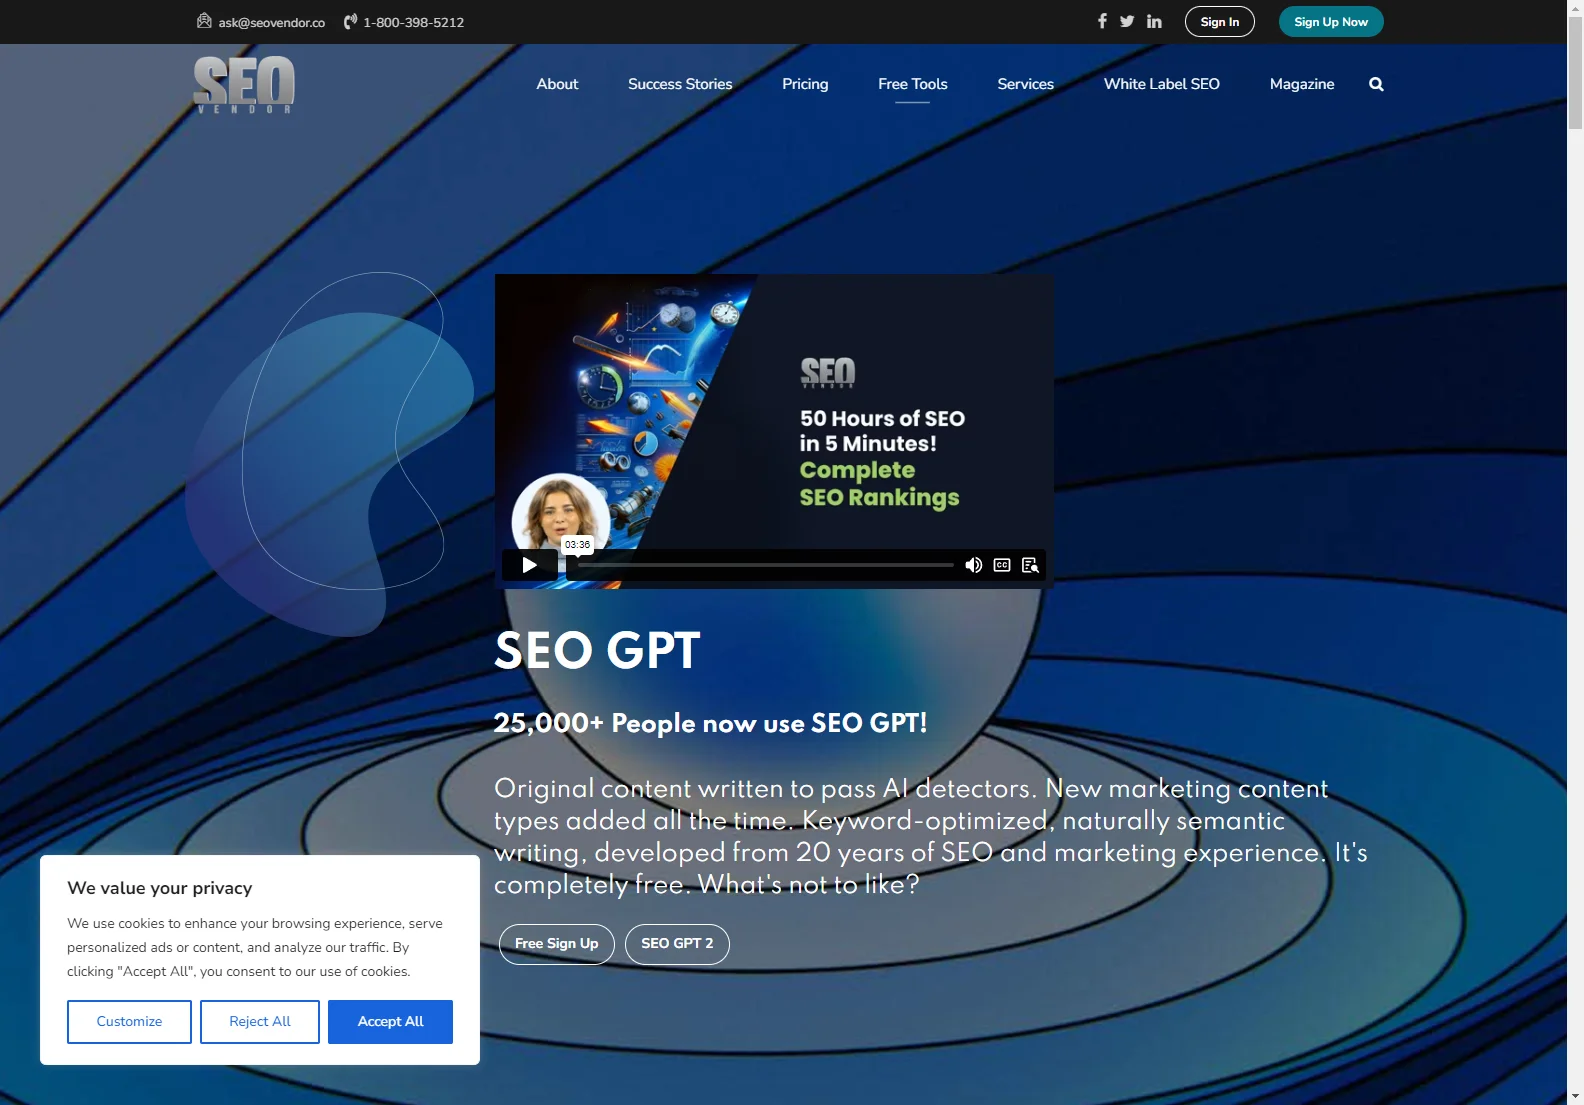Click the scrollbar up arrow
Image resolution: width=1584 pixels, height=1105 pixels.
click(1575, 8)
